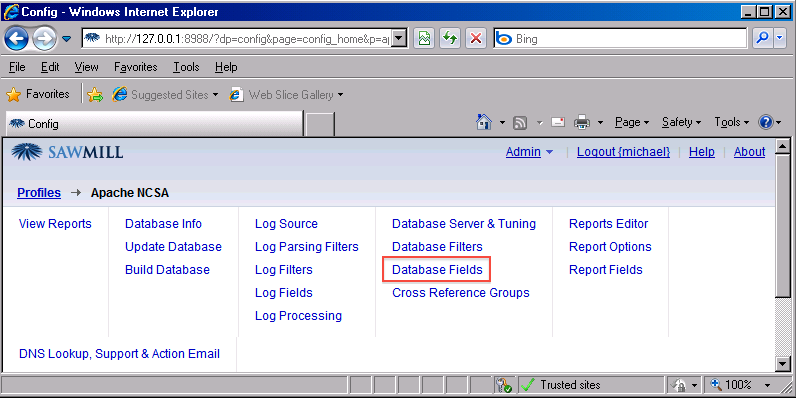Click the Sawmill Help link
Screen dimensions: 796x398
pyautogui.click(x=702, y=152)
